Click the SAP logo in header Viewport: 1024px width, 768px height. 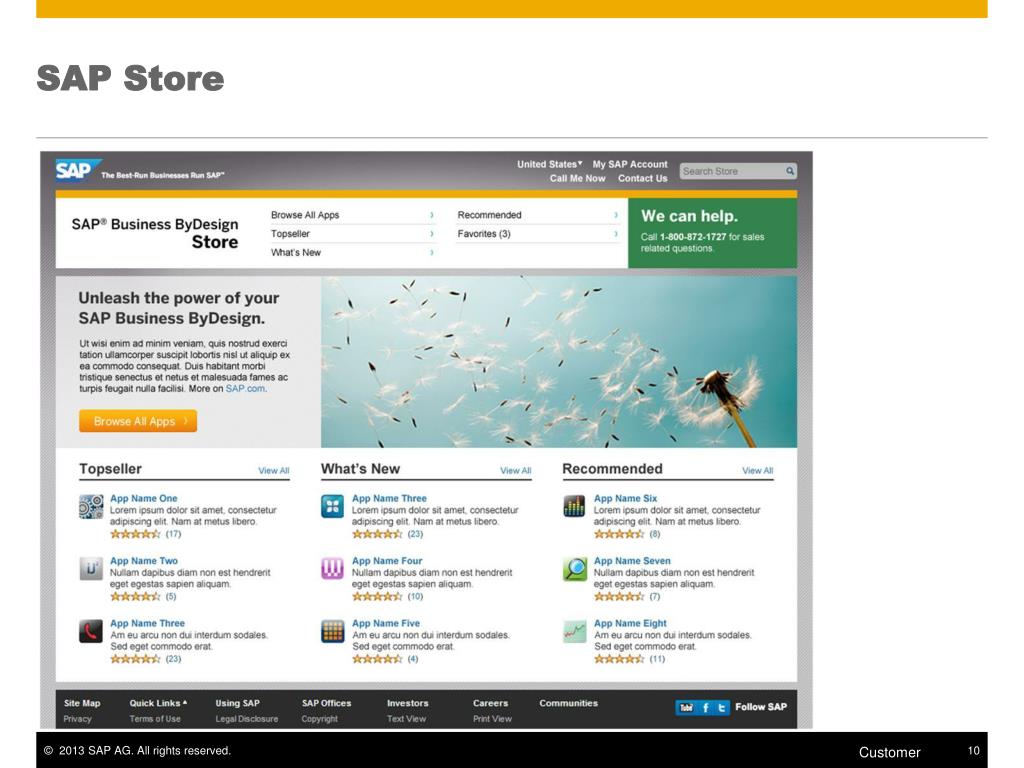78,170
